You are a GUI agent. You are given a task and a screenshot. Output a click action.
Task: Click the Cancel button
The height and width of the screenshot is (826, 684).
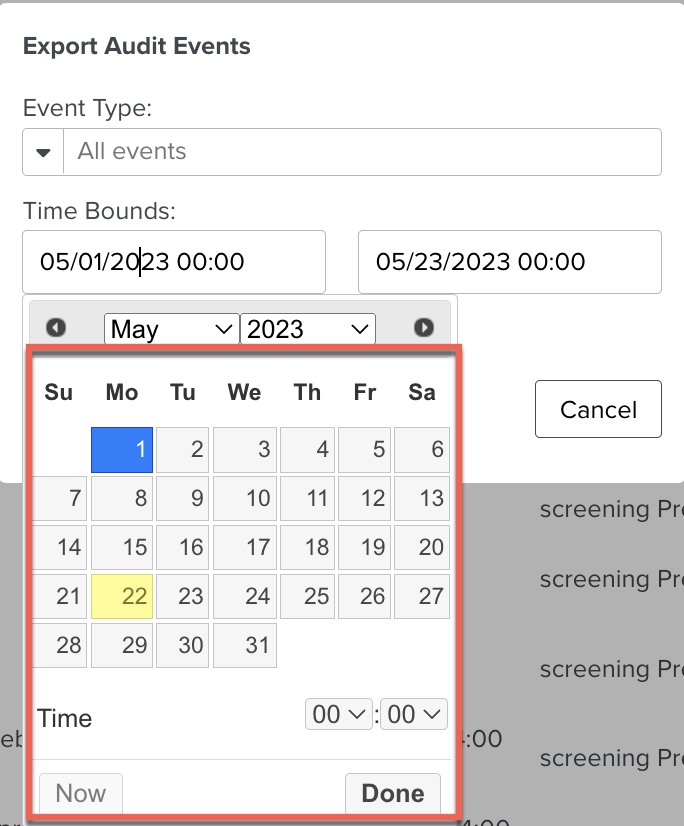coord(598,409)
